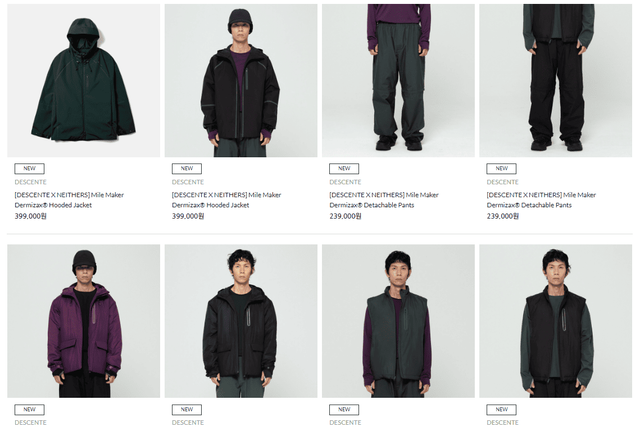Click the 399,000원 price under the black hooded jacket
This screenshot has height=427, width=640.
pyautogui.click(x=188, y=216)
